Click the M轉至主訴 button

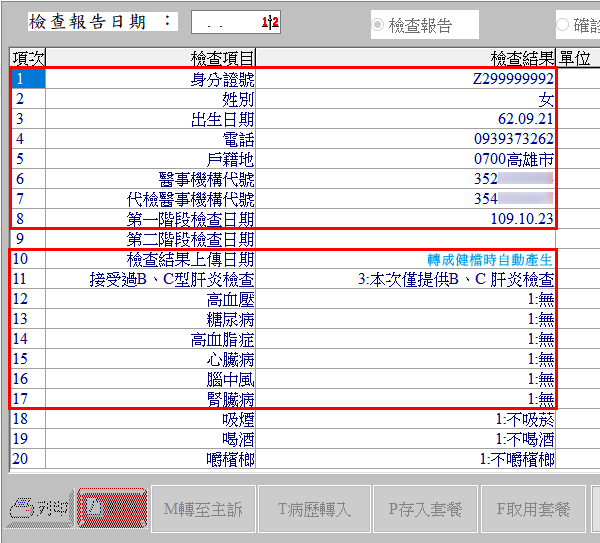(x=203, y=510)
